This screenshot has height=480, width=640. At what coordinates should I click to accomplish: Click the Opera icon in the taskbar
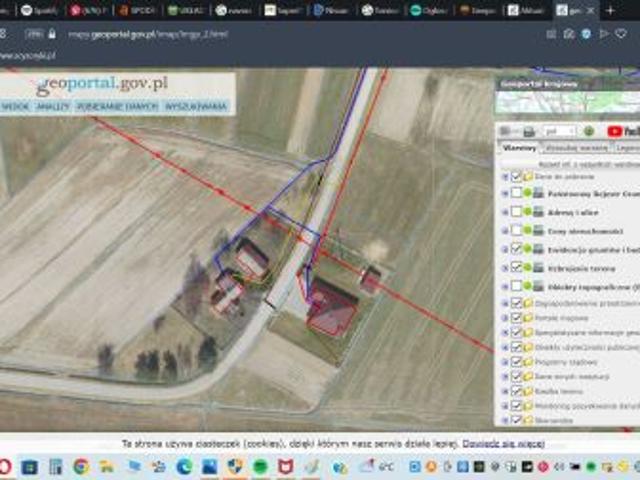pyautogui.click(x=5, y=467)
